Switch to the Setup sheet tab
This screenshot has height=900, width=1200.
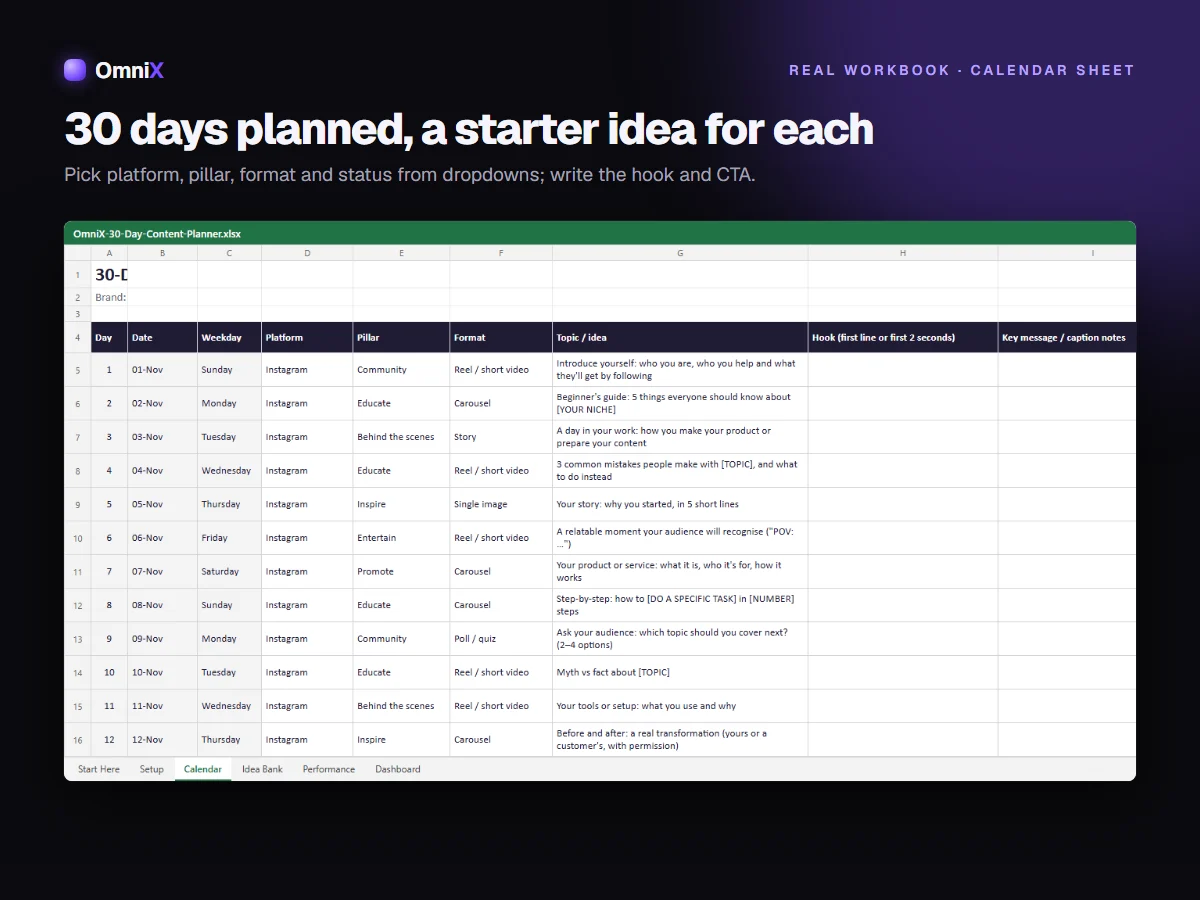point(152,769)
